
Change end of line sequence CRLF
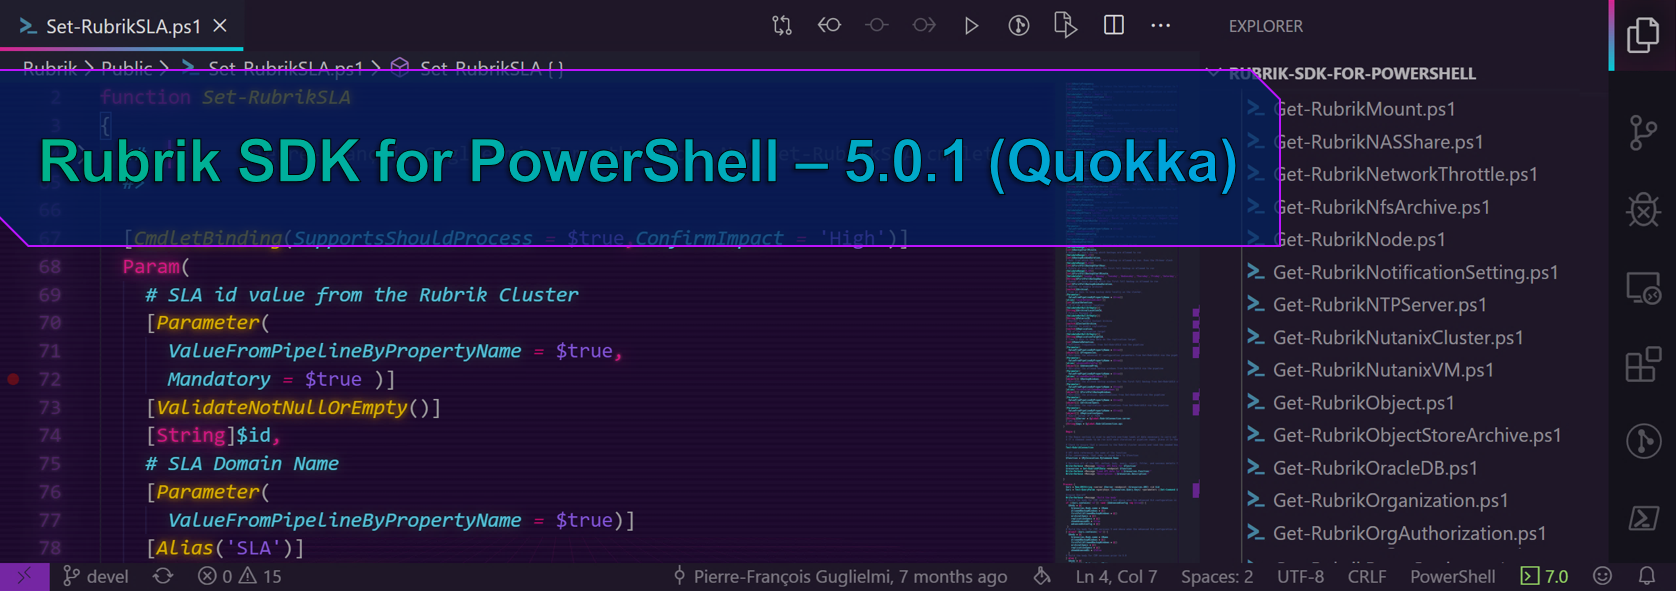(1367, 576)
